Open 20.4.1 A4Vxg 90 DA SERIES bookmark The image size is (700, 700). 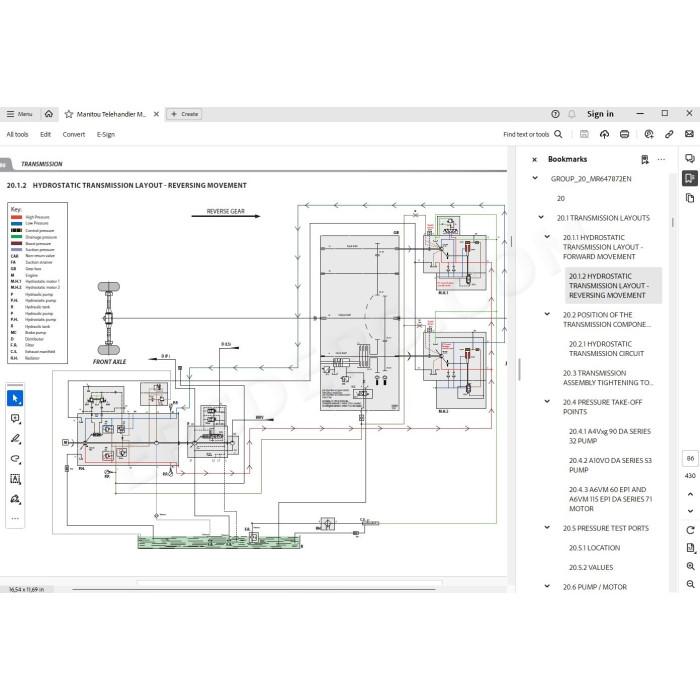pos(609,436)
